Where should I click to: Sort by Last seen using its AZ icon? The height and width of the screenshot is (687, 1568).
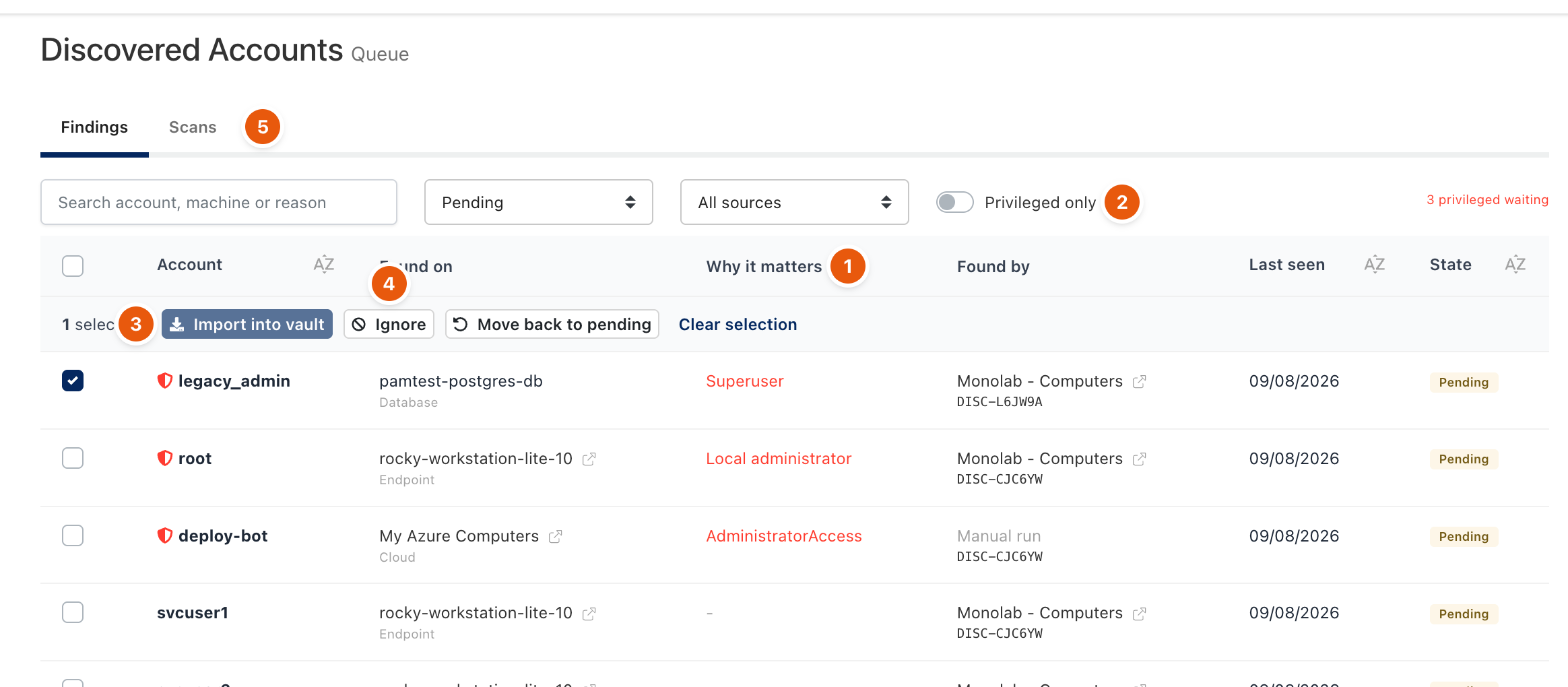[1375, 265]
